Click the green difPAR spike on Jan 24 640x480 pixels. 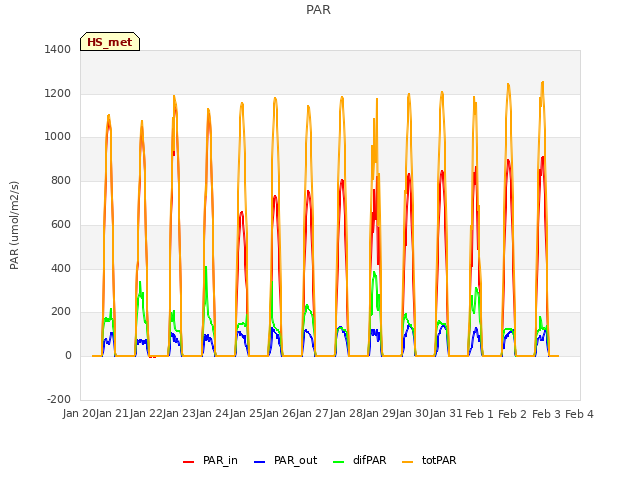(x=206, y=268)
